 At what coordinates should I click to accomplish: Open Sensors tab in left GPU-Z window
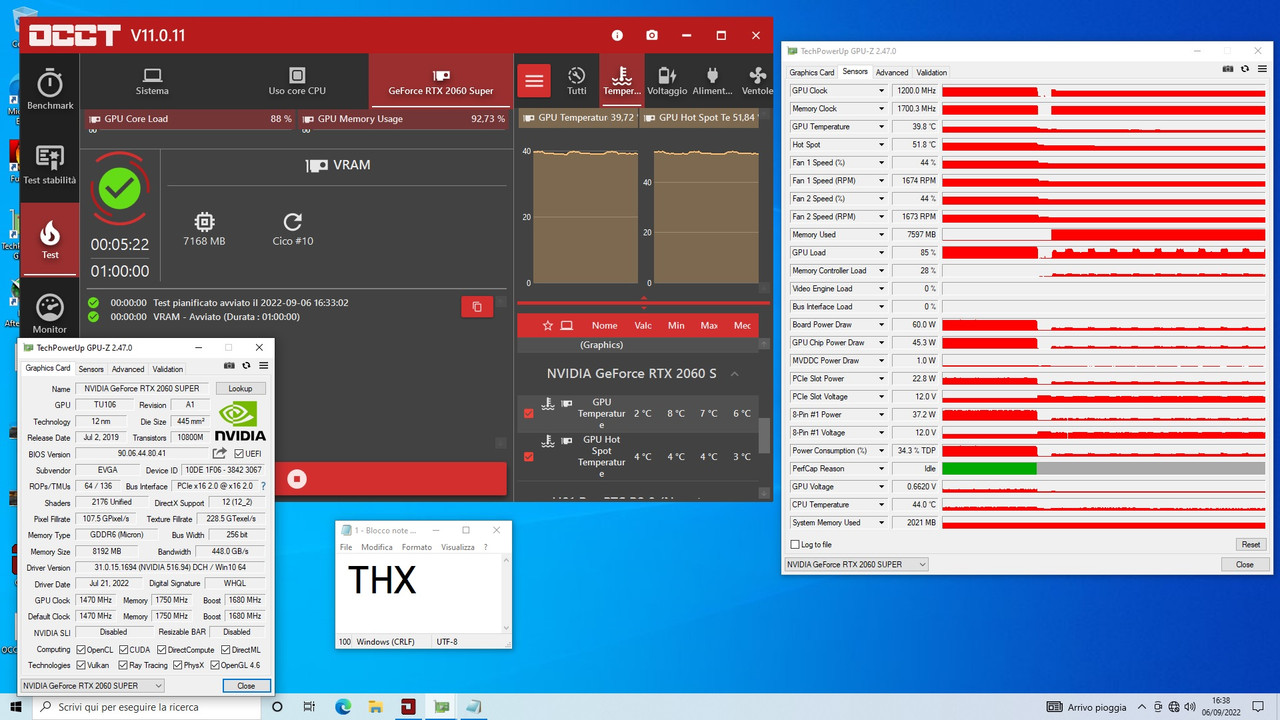pyautogui.click(x=91, y=369)
